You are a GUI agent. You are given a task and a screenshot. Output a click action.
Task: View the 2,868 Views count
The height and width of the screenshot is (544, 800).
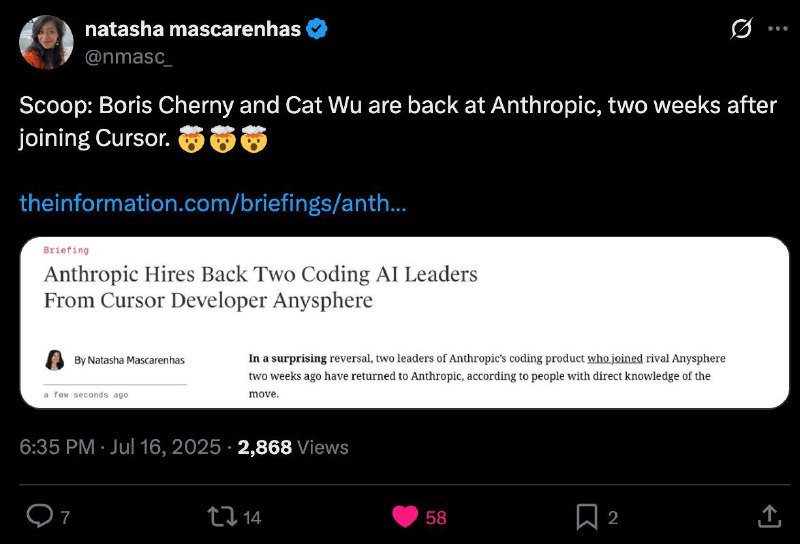click(293, 447)
